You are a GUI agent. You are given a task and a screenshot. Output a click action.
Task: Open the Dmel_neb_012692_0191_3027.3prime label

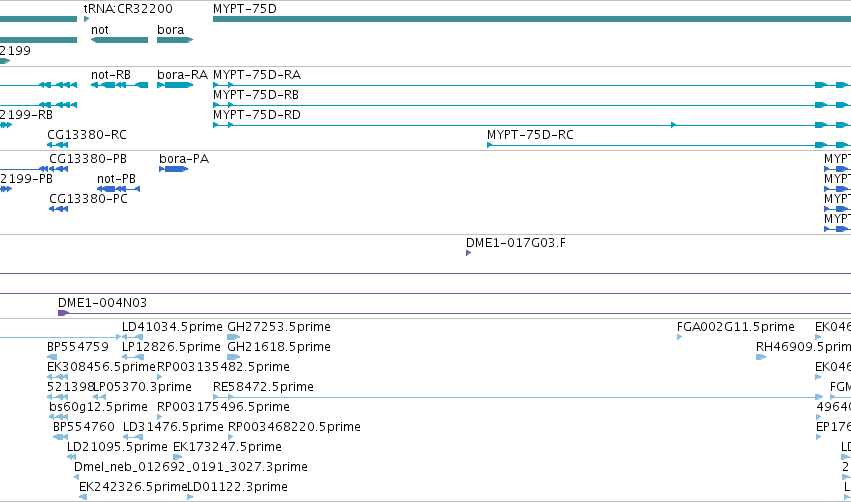pos(191,467)
